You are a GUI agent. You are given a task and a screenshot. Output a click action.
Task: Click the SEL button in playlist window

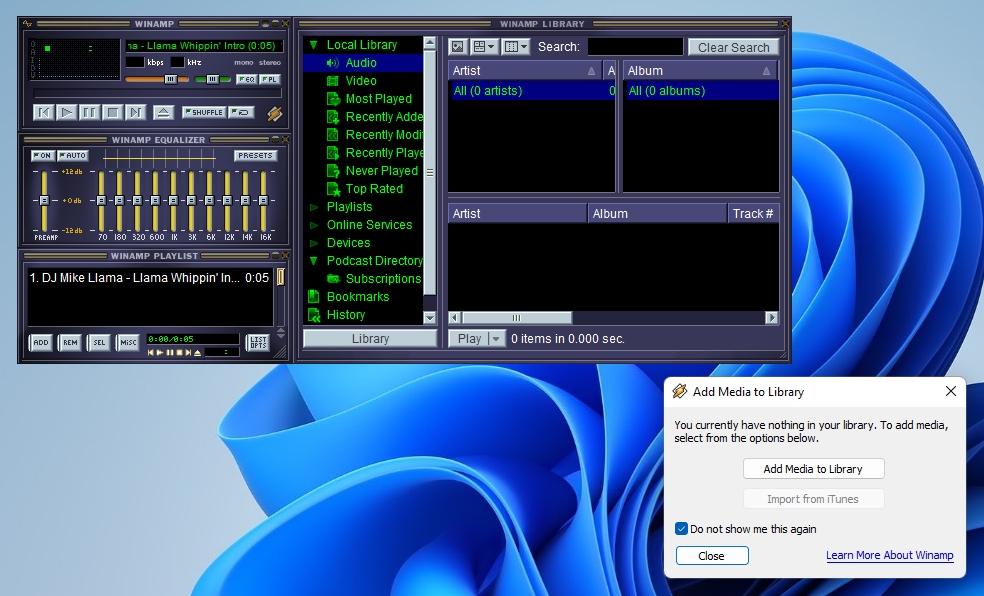tap(99, 343)
